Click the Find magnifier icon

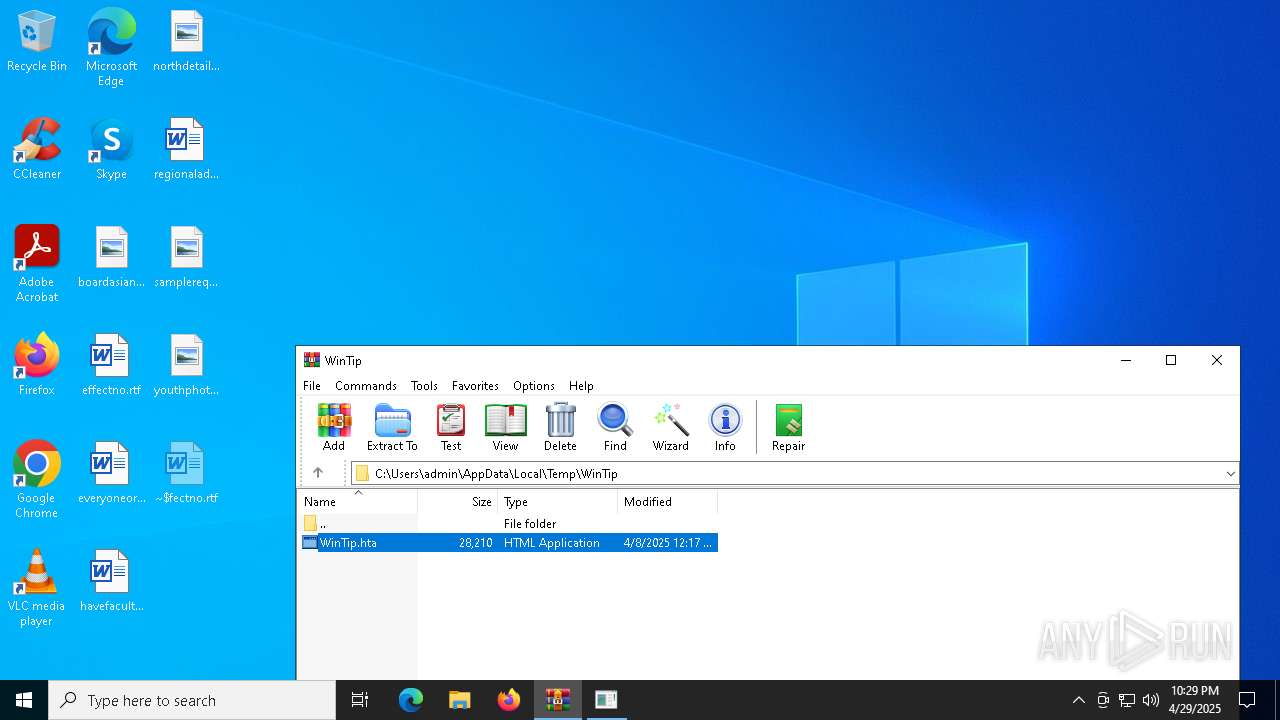(x=615, y=428)
